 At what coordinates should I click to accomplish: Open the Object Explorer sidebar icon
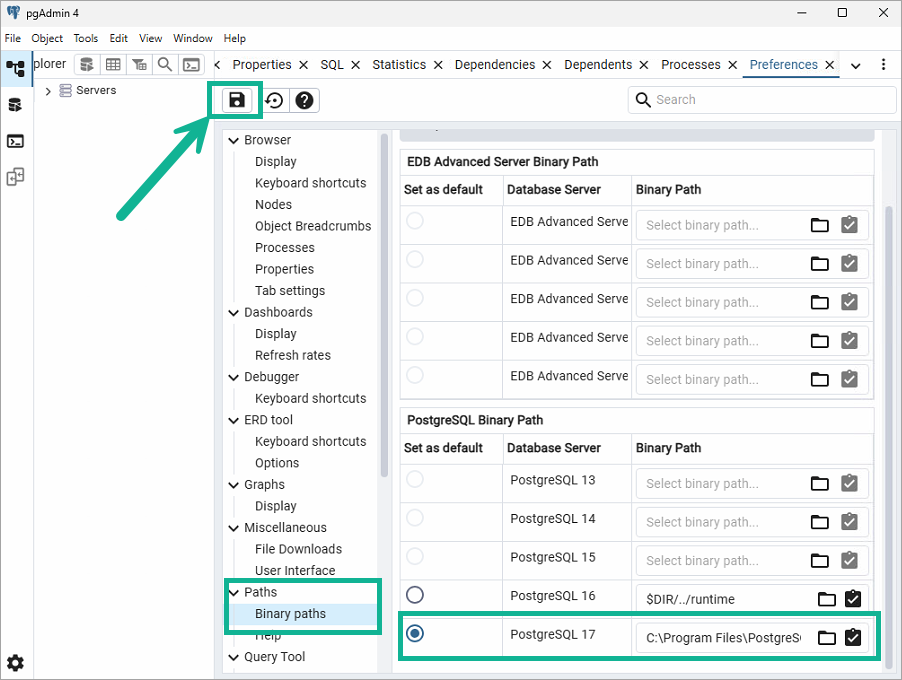click(16, 68)
